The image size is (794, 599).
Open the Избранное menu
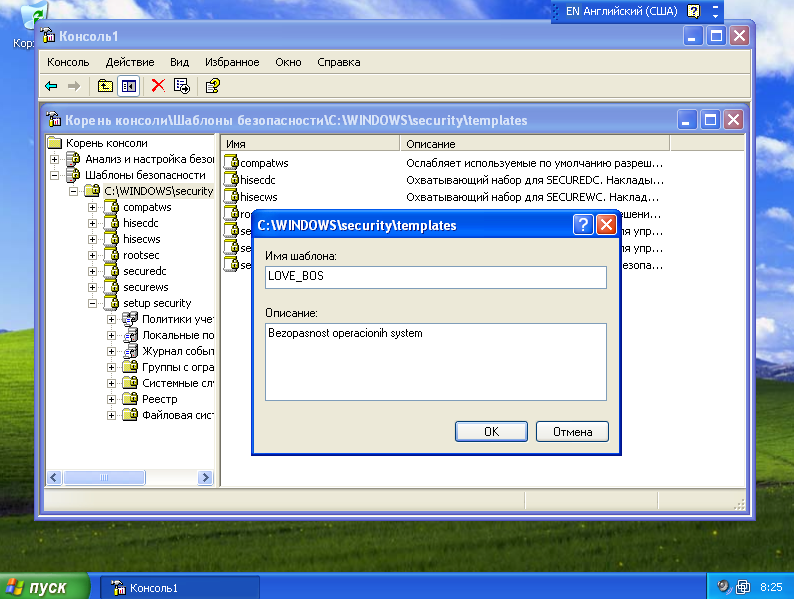coord(232,62)
